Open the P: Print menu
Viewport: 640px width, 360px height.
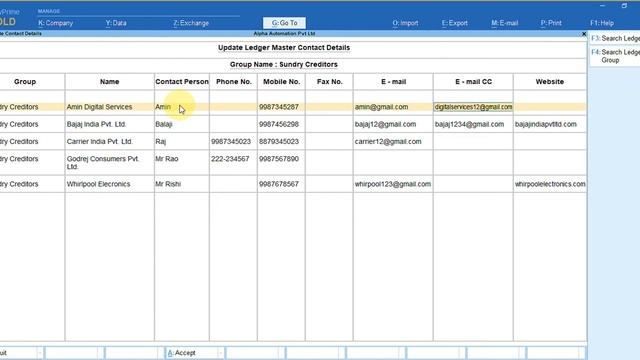tap(551, 23)
